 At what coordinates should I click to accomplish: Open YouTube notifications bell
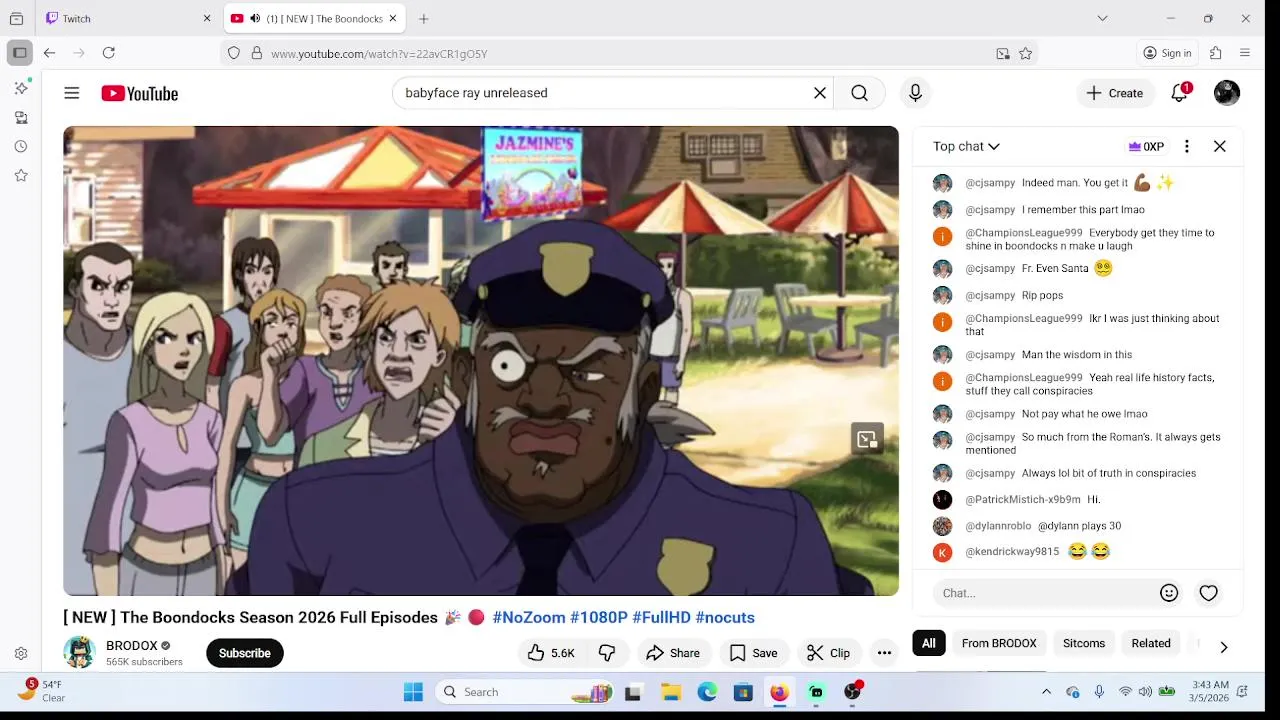1180,93
